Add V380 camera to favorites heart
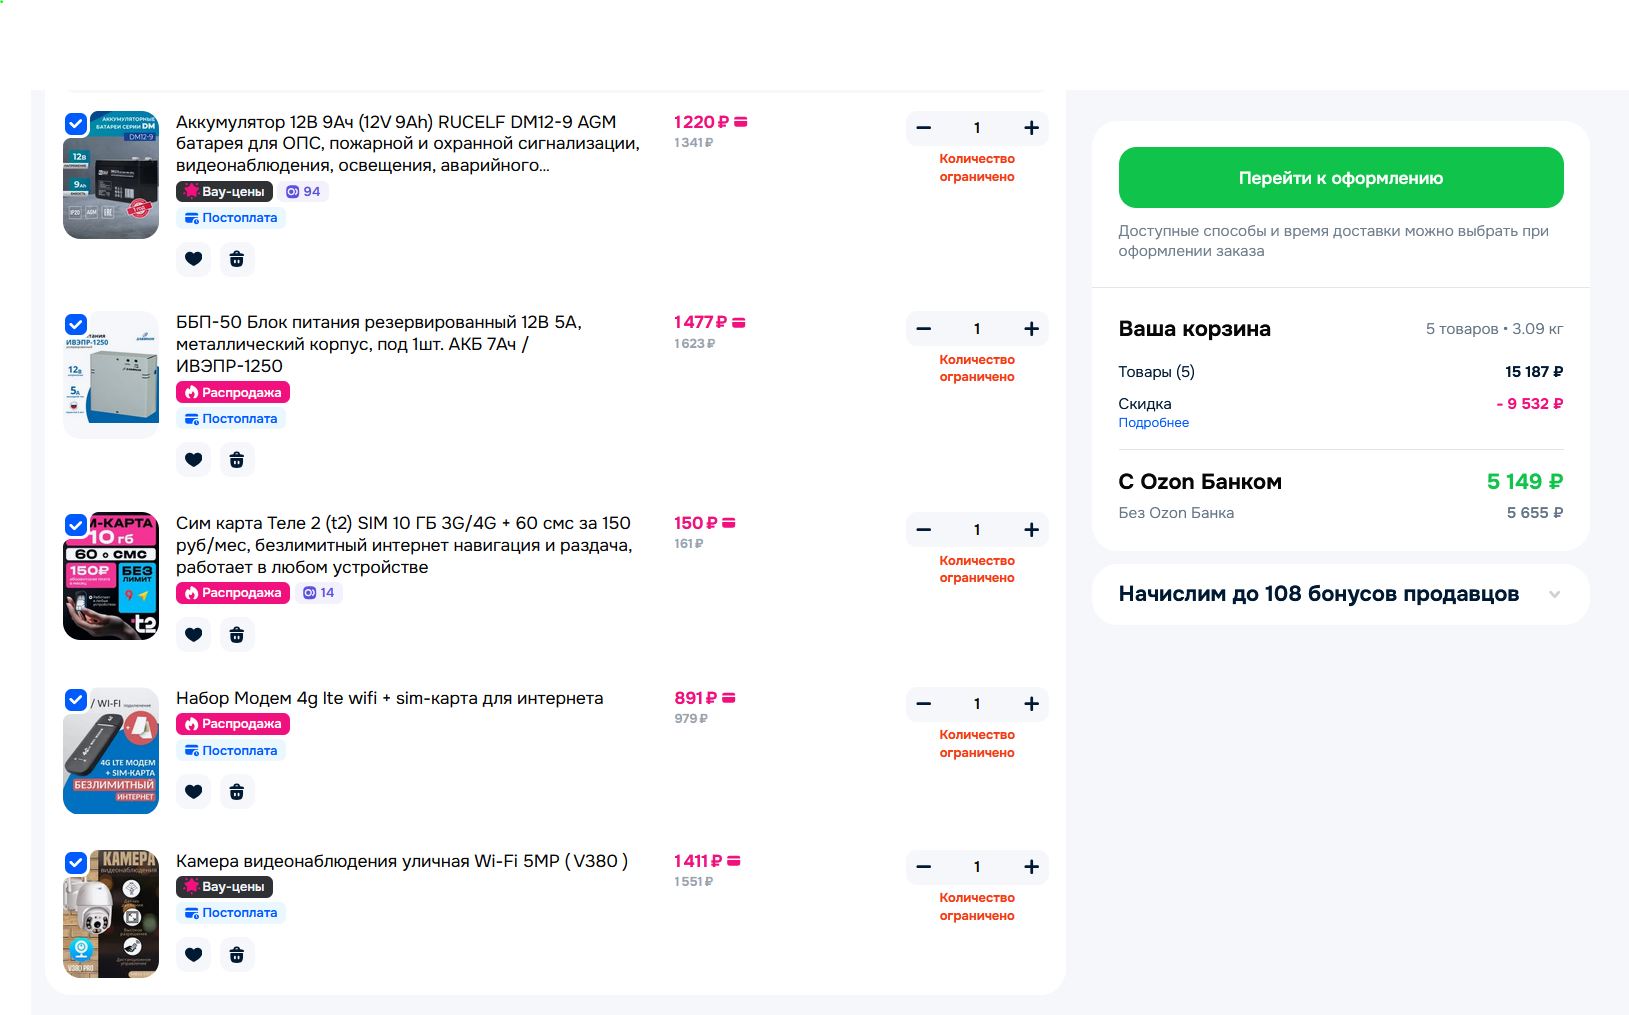Viewport: 1629px width, 1015px height. tap(194, 955)
